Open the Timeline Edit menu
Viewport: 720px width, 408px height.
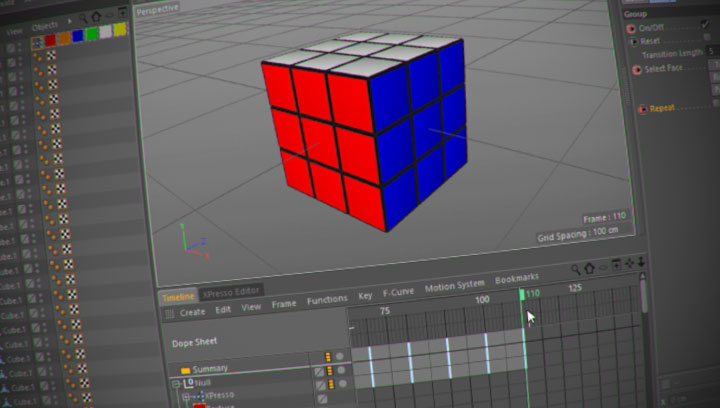[x=223, y=310]
